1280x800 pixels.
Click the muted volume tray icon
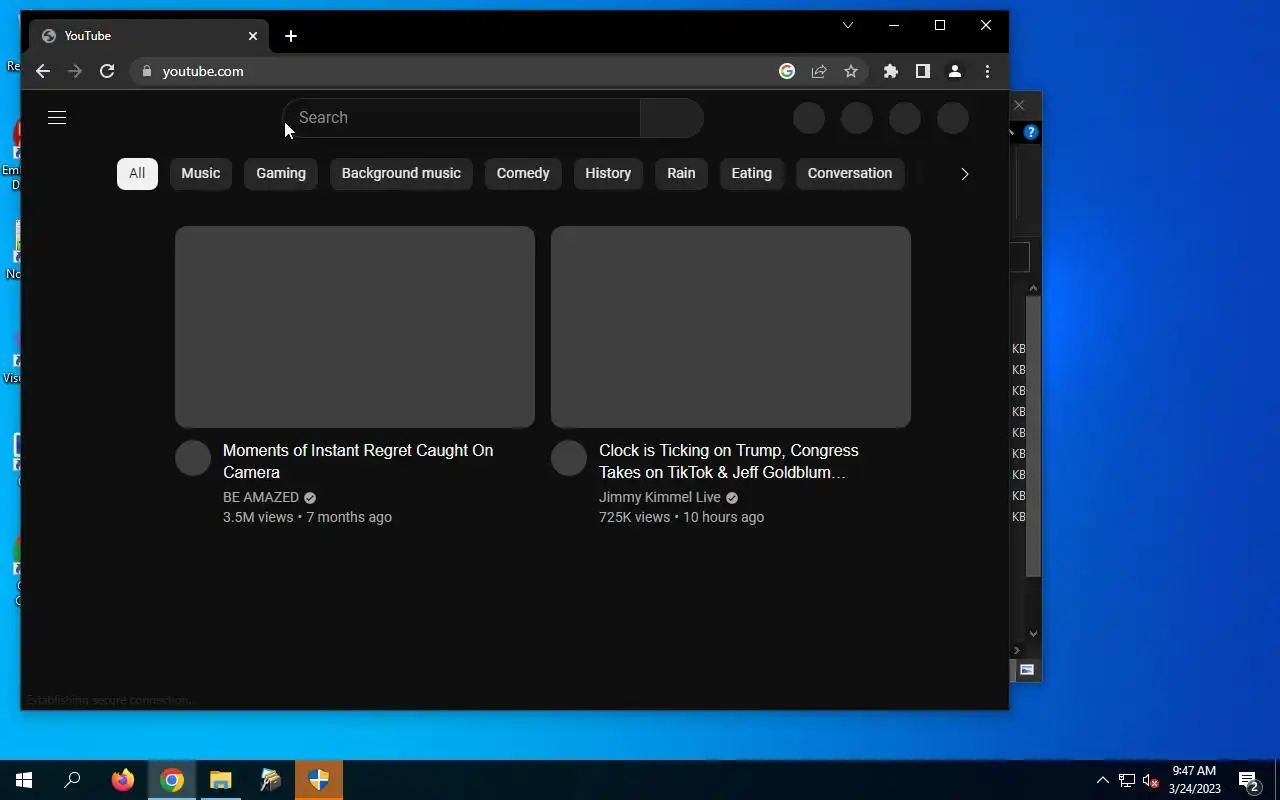pos(1151,780)
